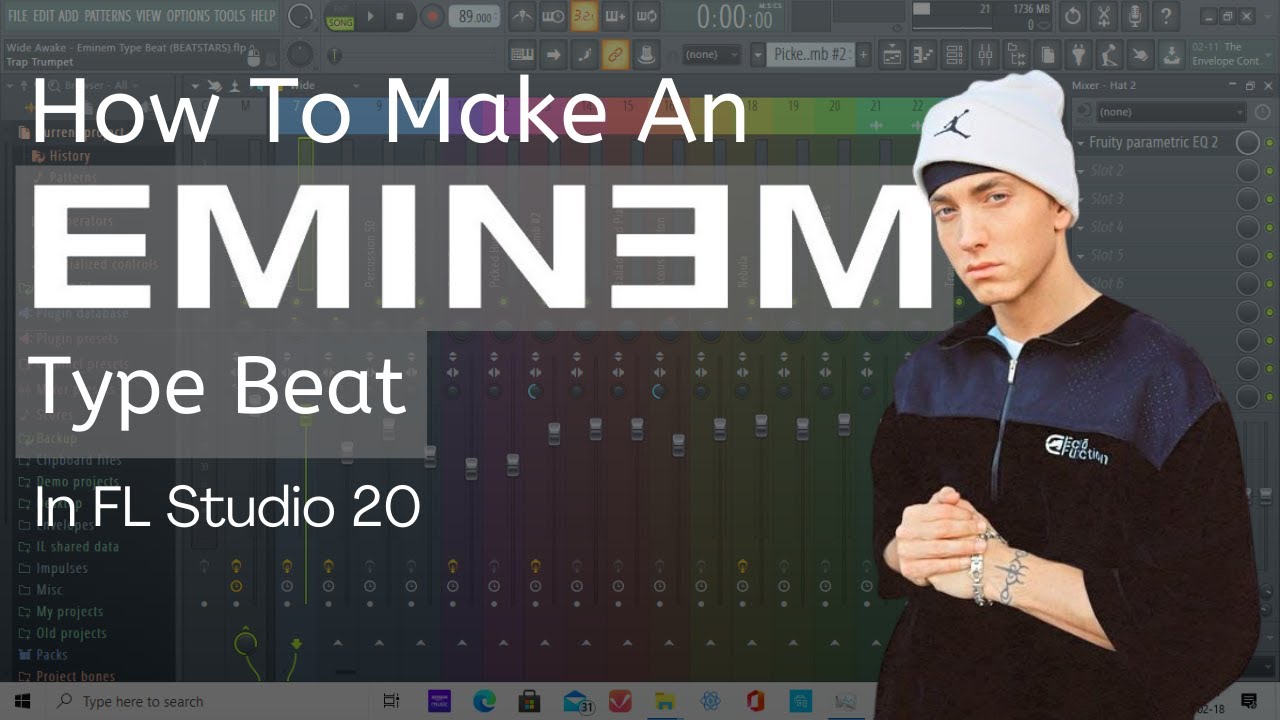Click the Play button

click(x=371, y=16)
